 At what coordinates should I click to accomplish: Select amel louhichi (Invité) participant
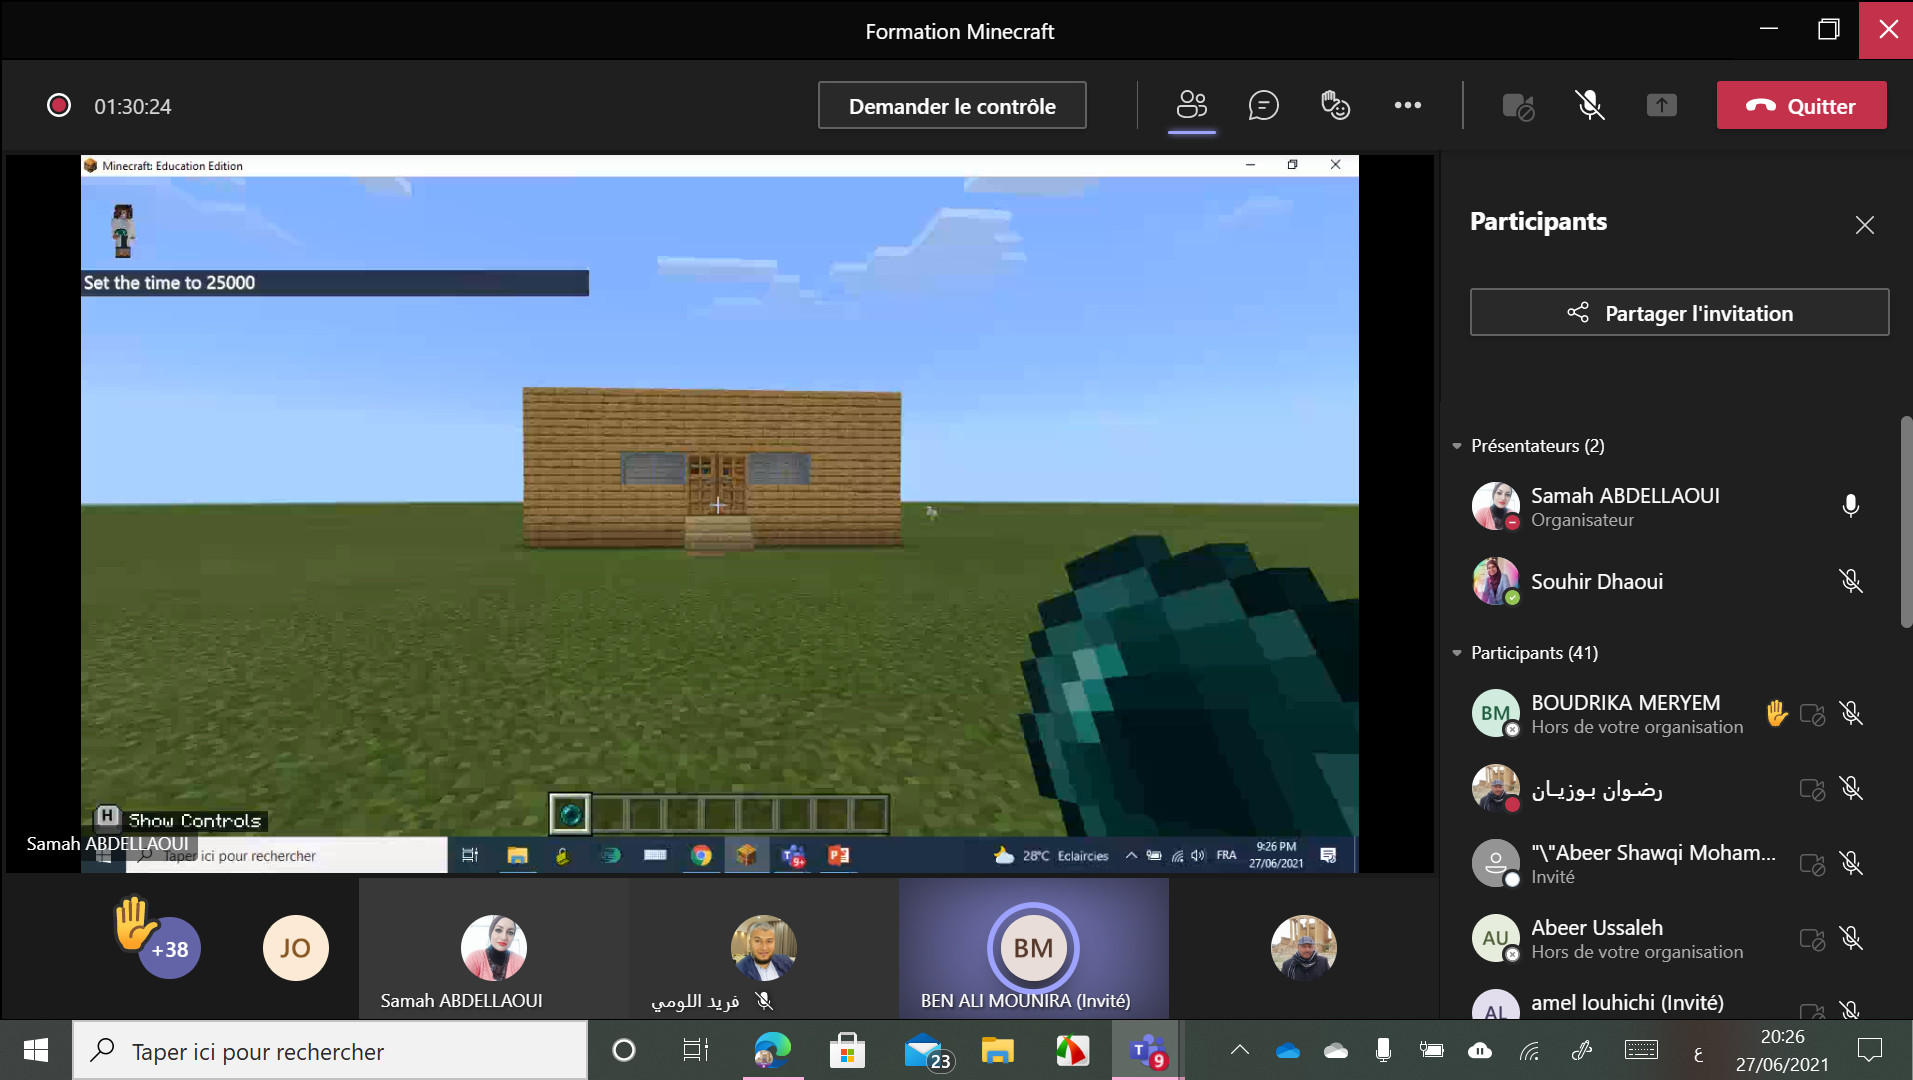click(x=1672, y=1003)
